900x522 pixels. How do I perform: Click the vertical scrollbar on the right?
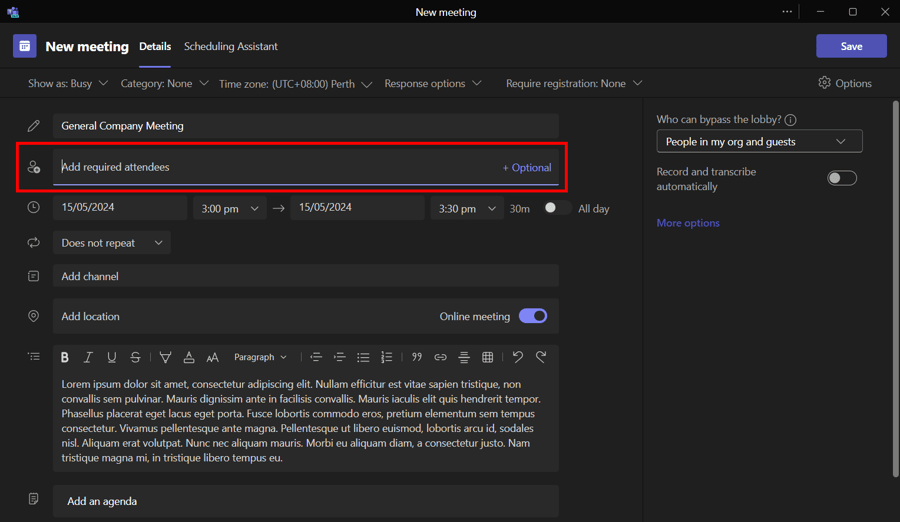tap(895, 288)
